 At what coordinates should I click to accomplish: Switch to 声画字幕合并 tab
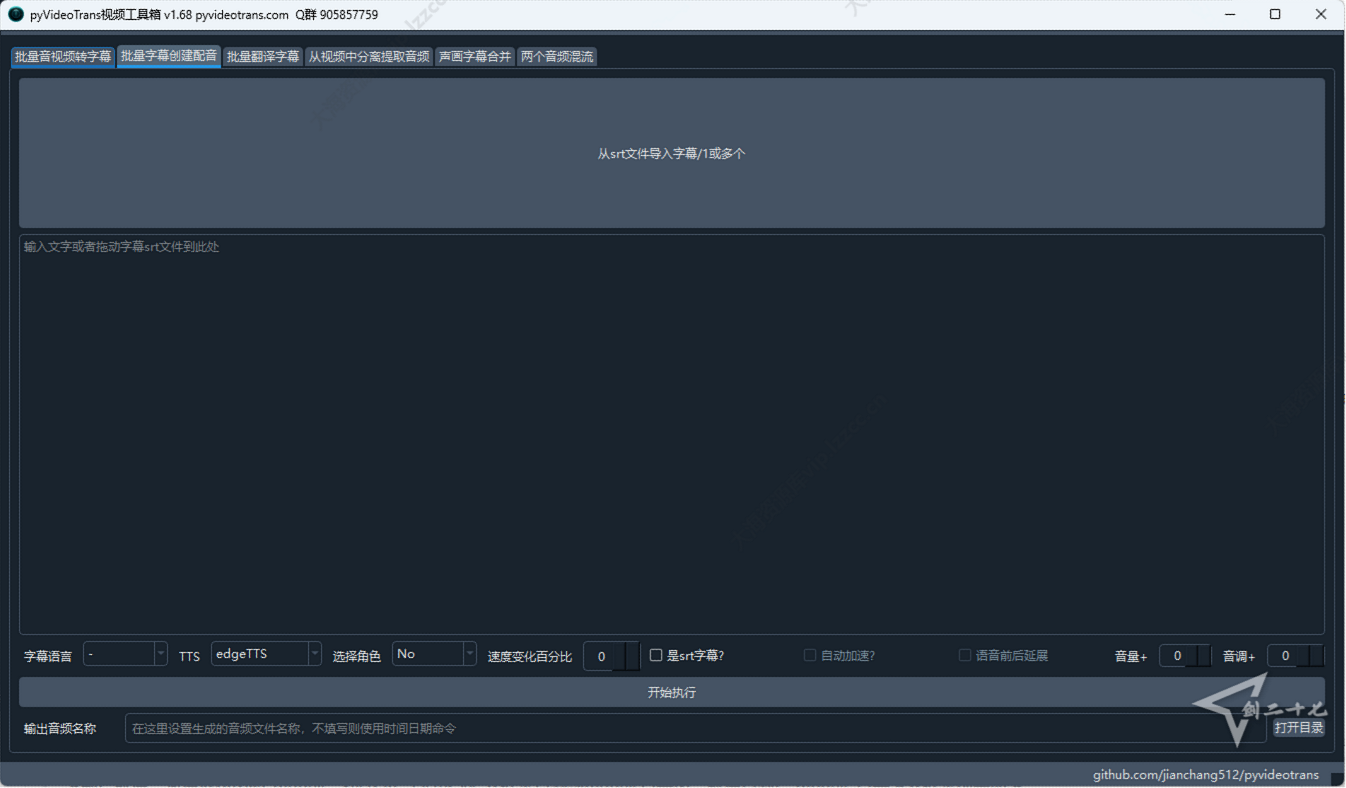tap(475, 57)
